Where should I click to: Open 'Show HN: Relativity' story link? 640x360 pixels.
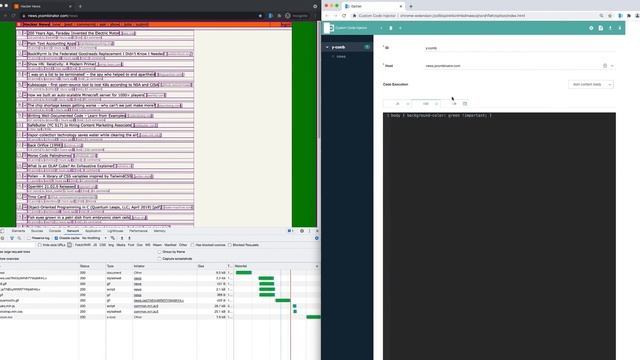(62, 64)
